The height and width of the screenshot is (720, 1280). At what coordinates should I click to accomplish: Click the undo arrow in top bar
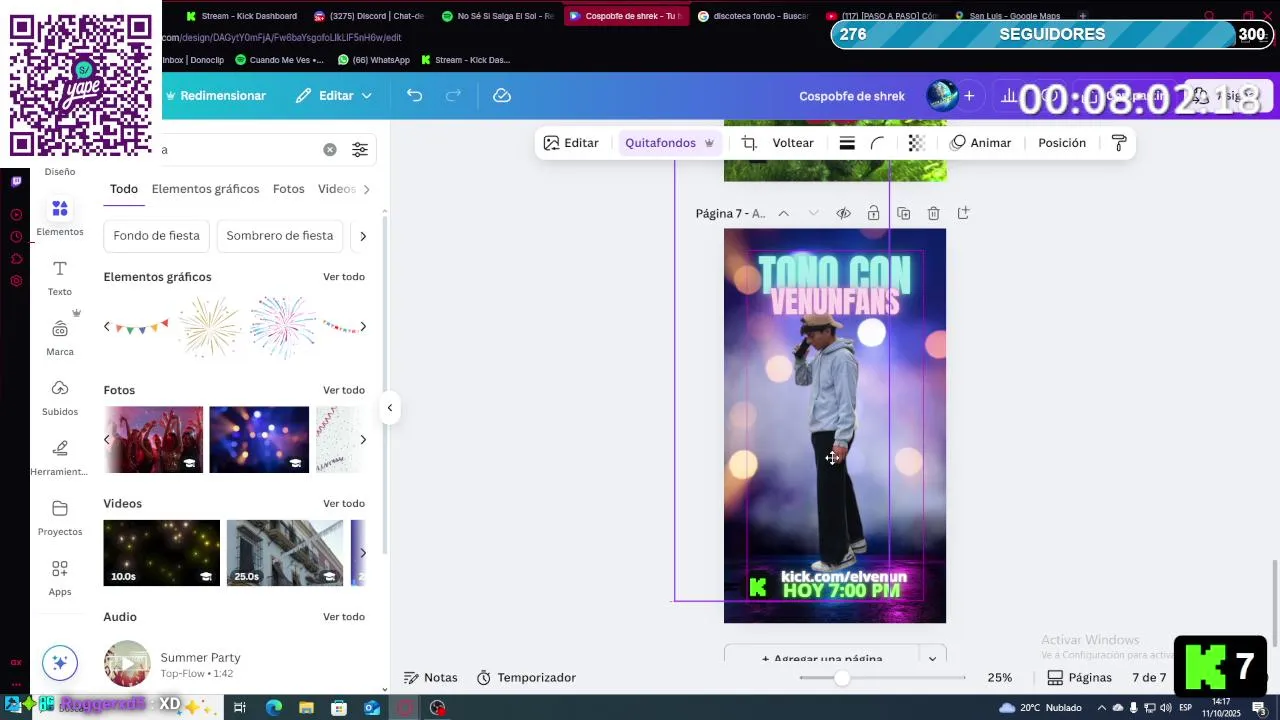point(414,96)
